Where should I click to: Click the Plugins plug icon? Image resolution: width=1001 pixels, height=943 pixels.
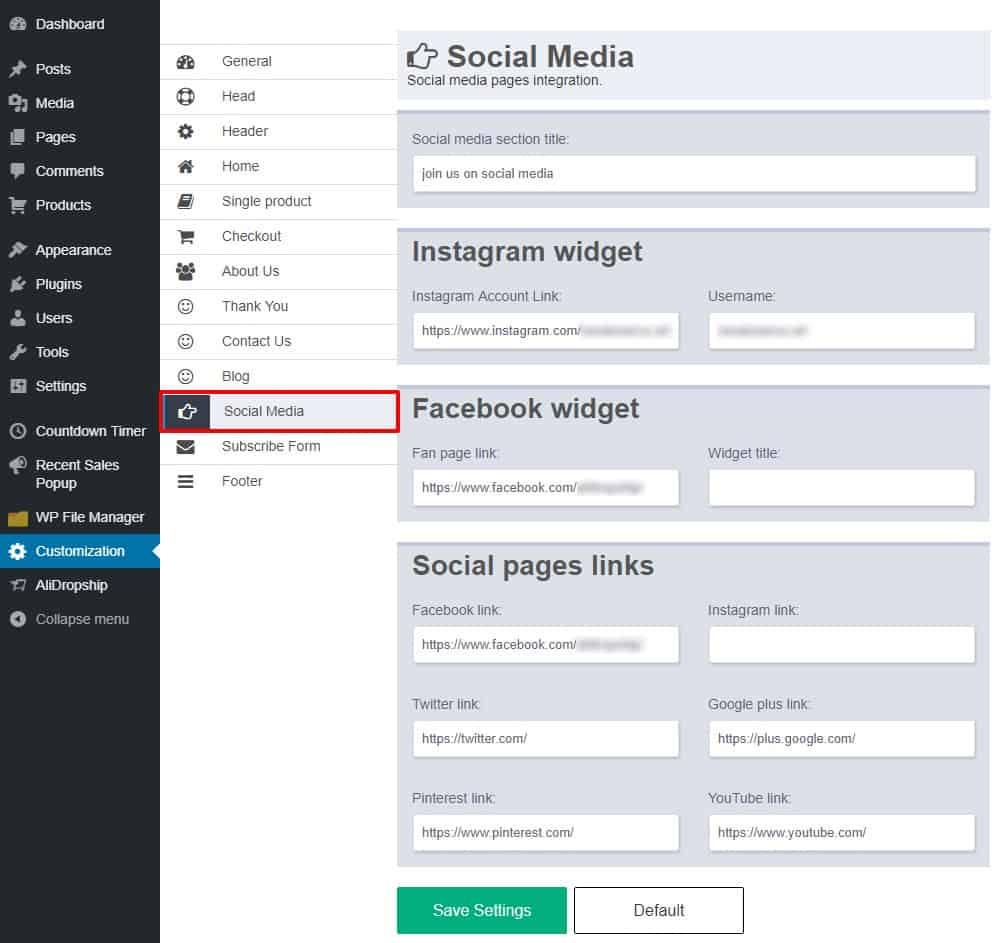click(18, 283)
